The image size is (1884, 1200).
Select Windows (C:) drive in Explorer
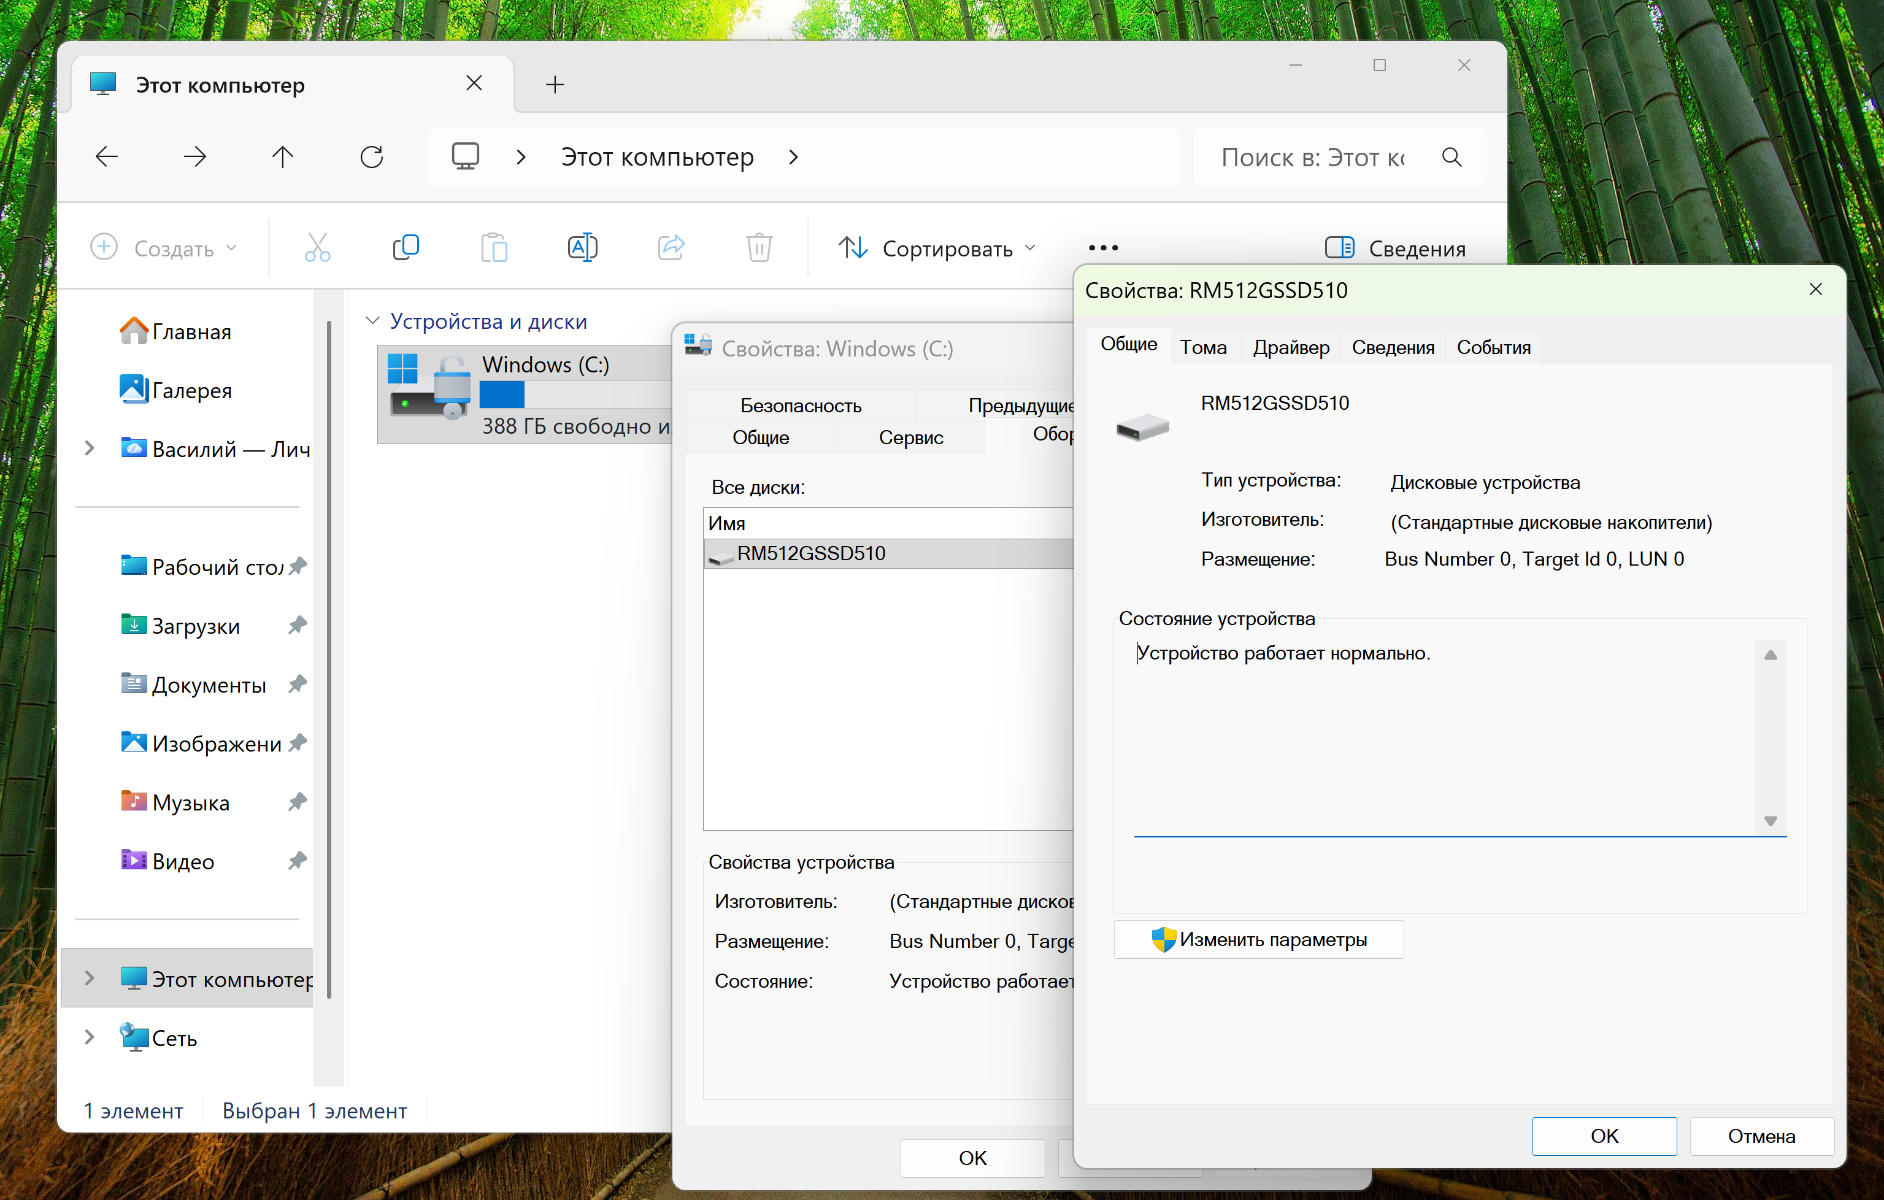coord(526,394)
